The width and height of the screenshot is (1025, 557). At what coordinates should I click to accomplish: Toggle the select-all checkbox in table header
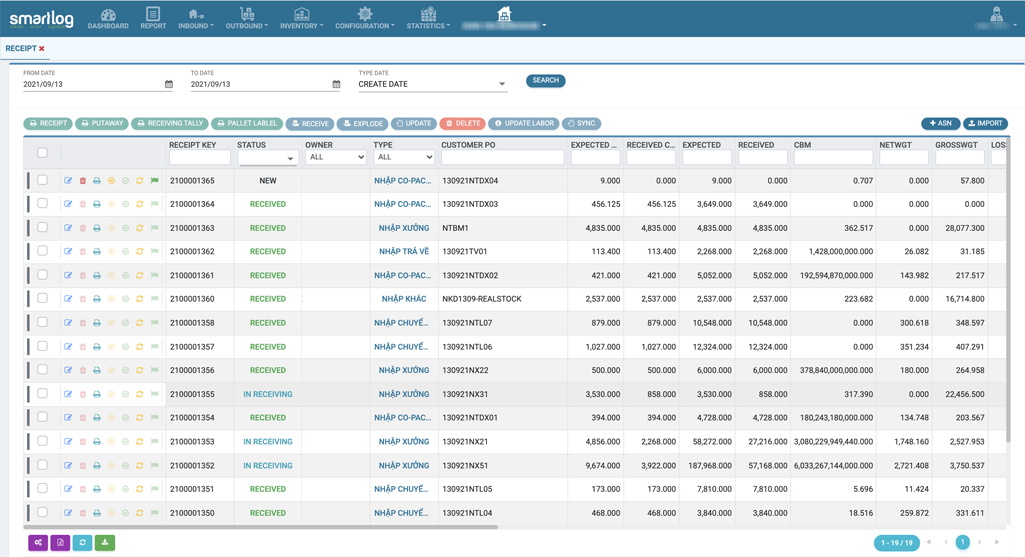pyautogui.click(x=42, y=153)
